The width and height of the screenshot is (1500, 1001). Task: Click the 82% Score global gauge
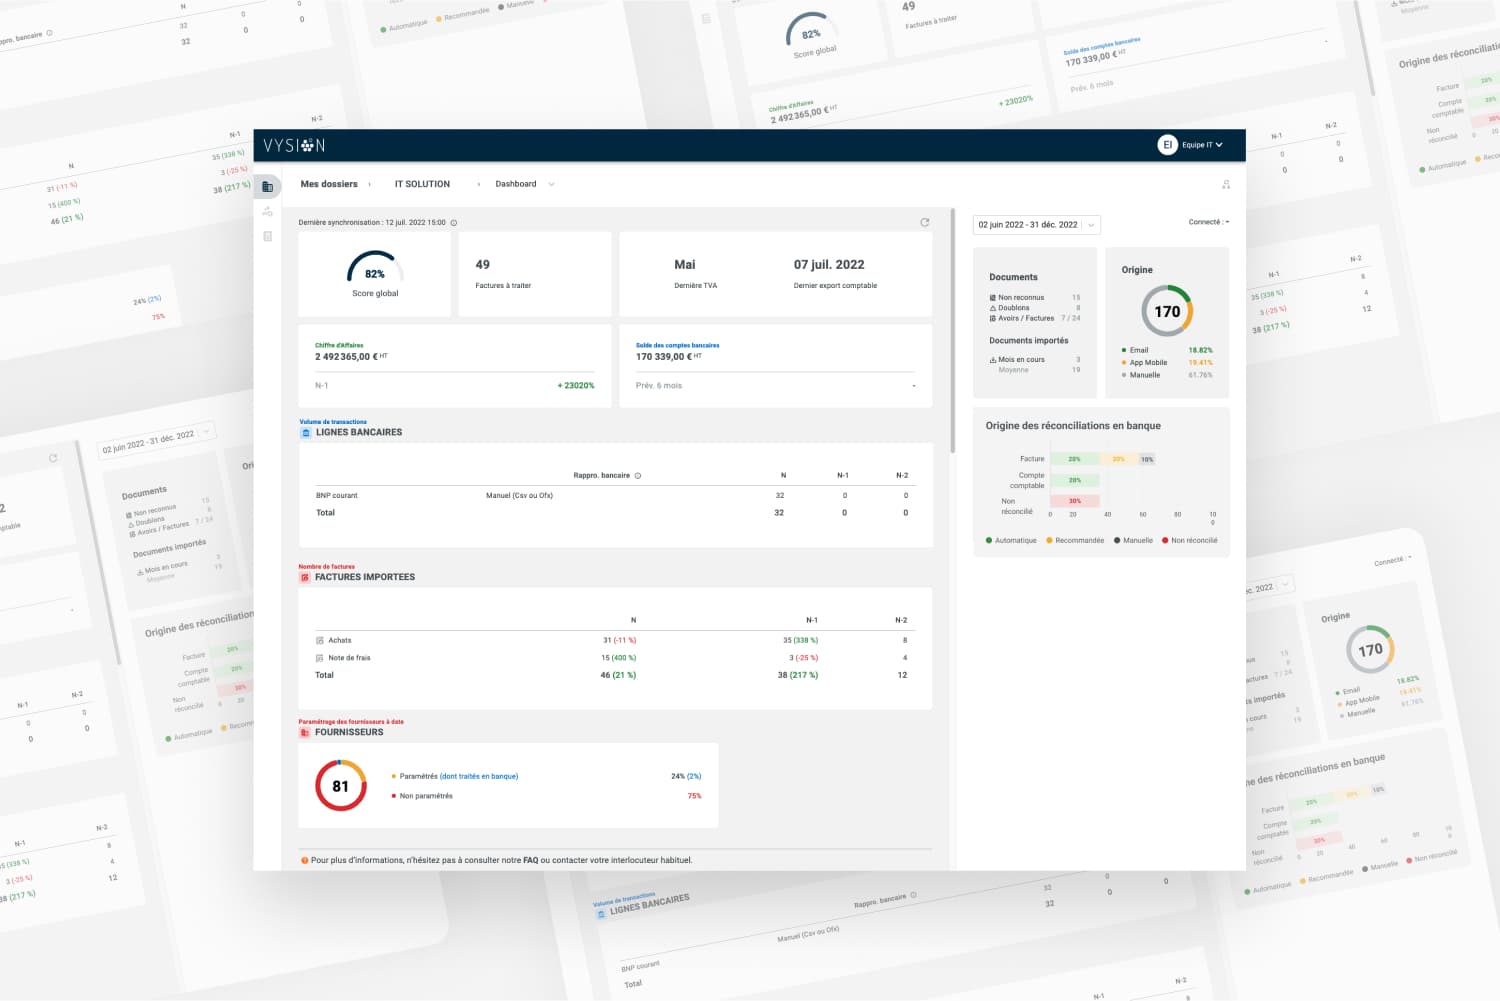tap(375, 268)
